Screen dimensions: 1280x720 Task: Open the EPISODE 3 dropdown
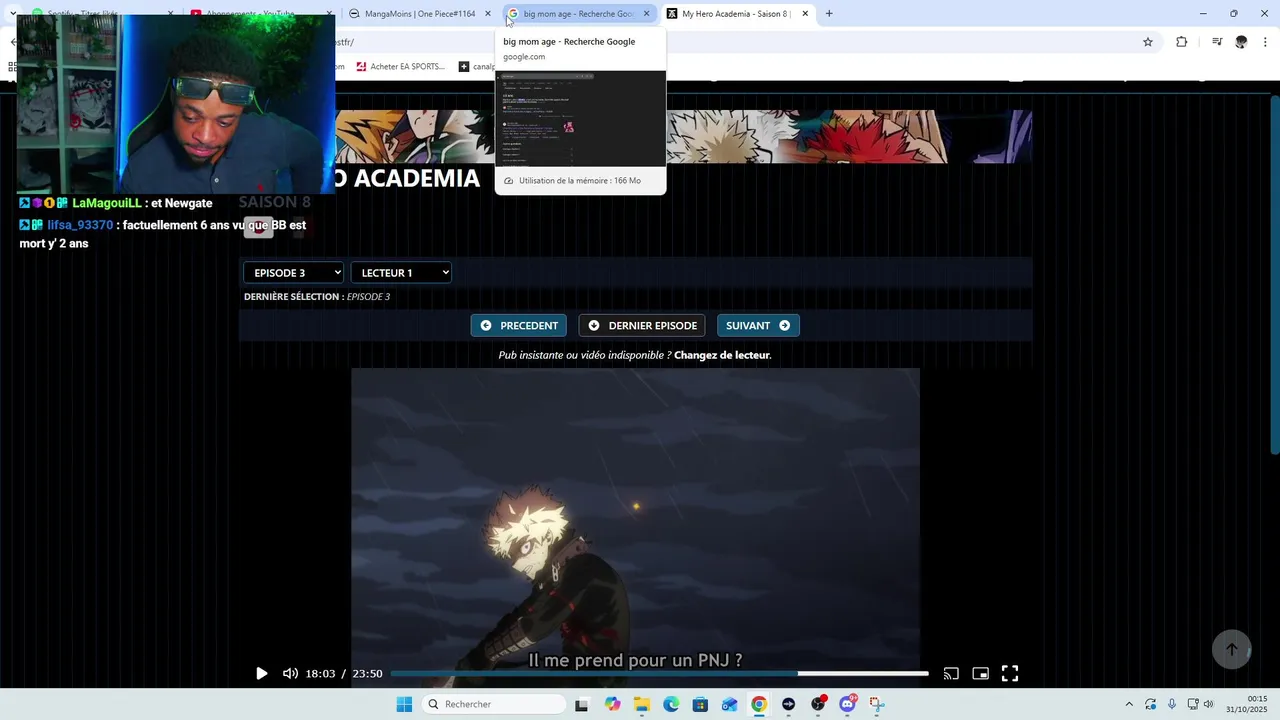[293, 273]
